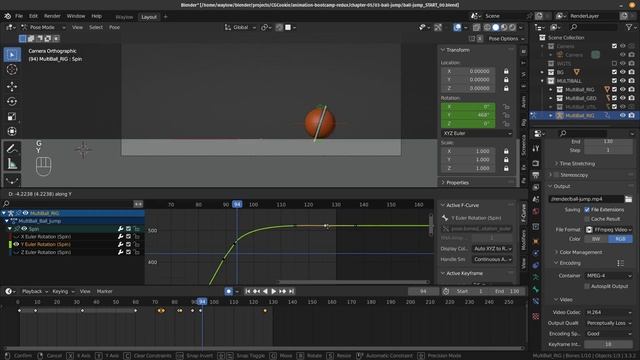This screenshot has height=360, width=640.
Task: Hide Y Euler Rotation curve eye
Action: 16,244
